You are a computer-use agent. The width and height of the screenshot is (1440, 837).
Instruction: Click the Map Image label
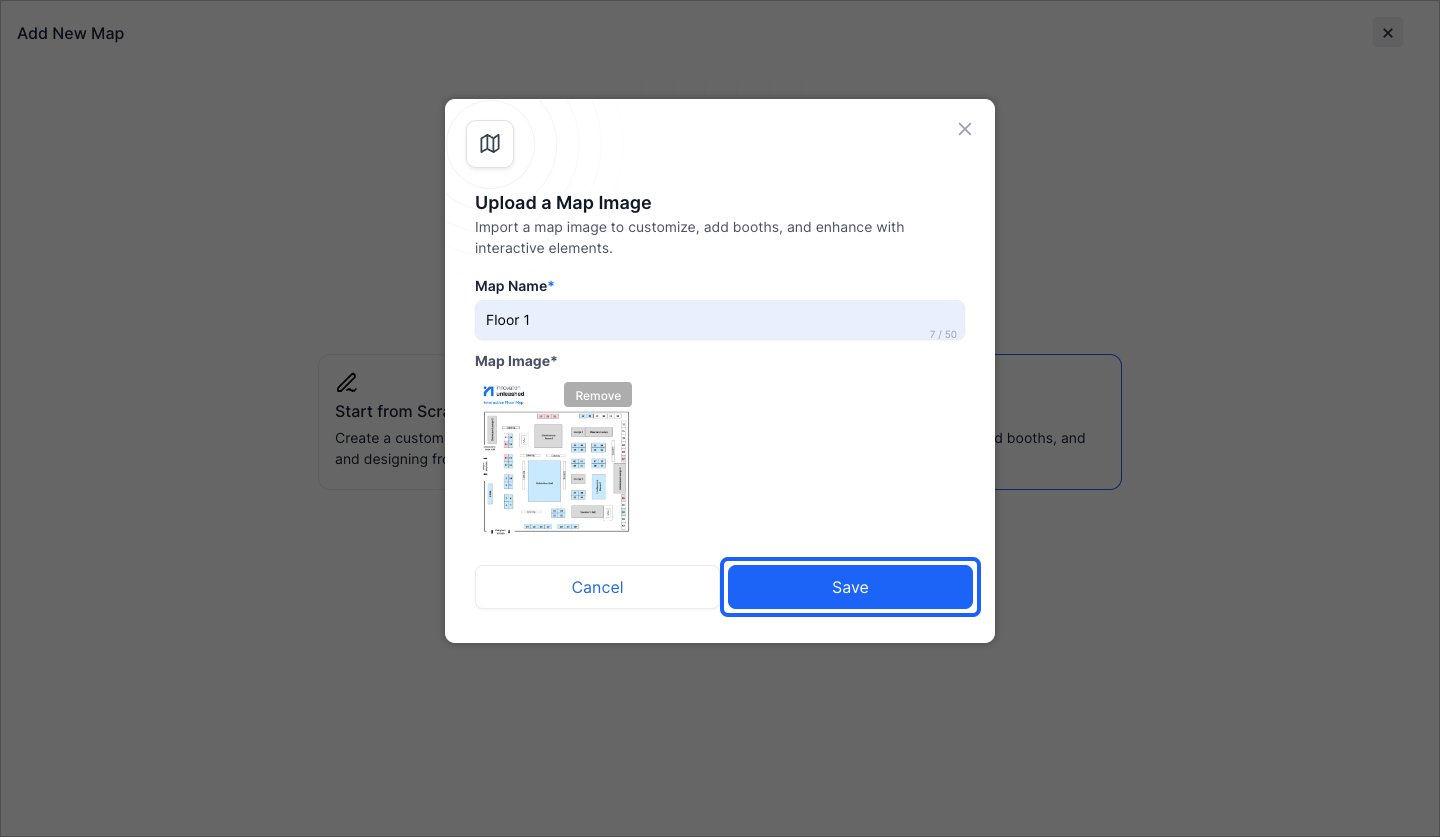[x=516, y=361]
